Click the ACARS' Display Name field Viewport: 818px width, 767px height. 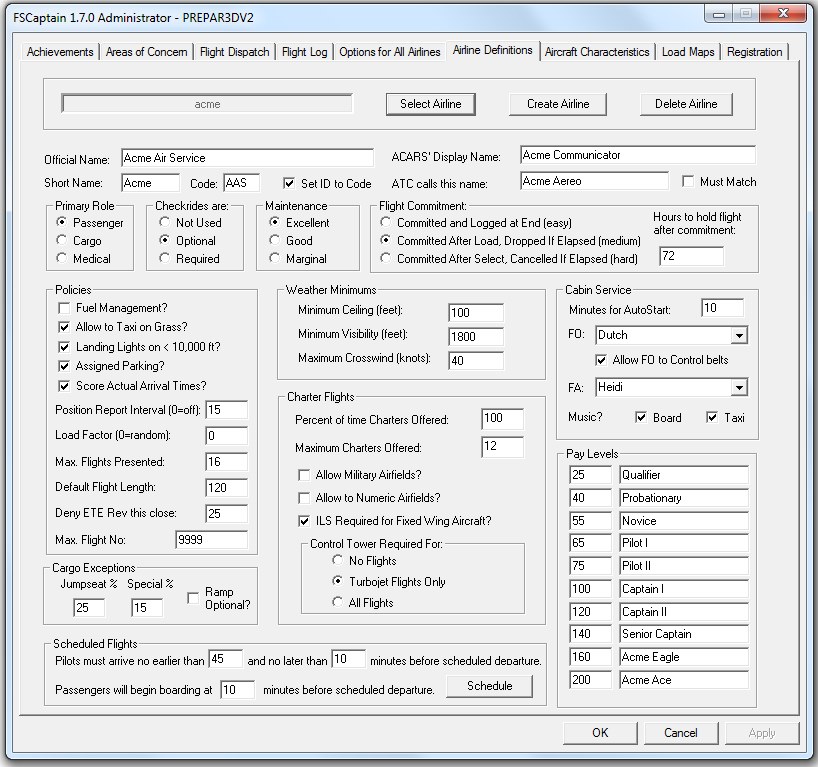coord(637,155)
